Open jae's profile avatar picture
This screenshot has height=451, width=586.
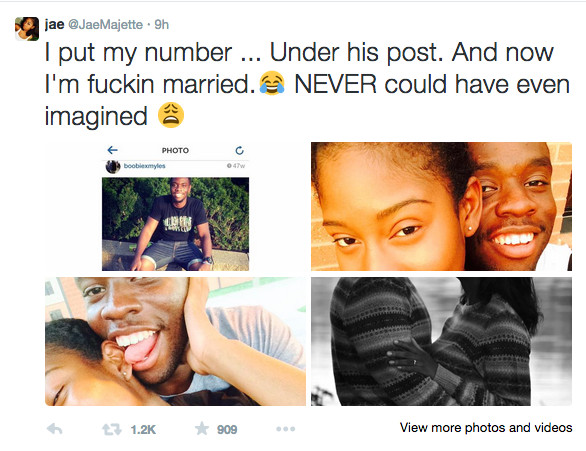point(27,28)
